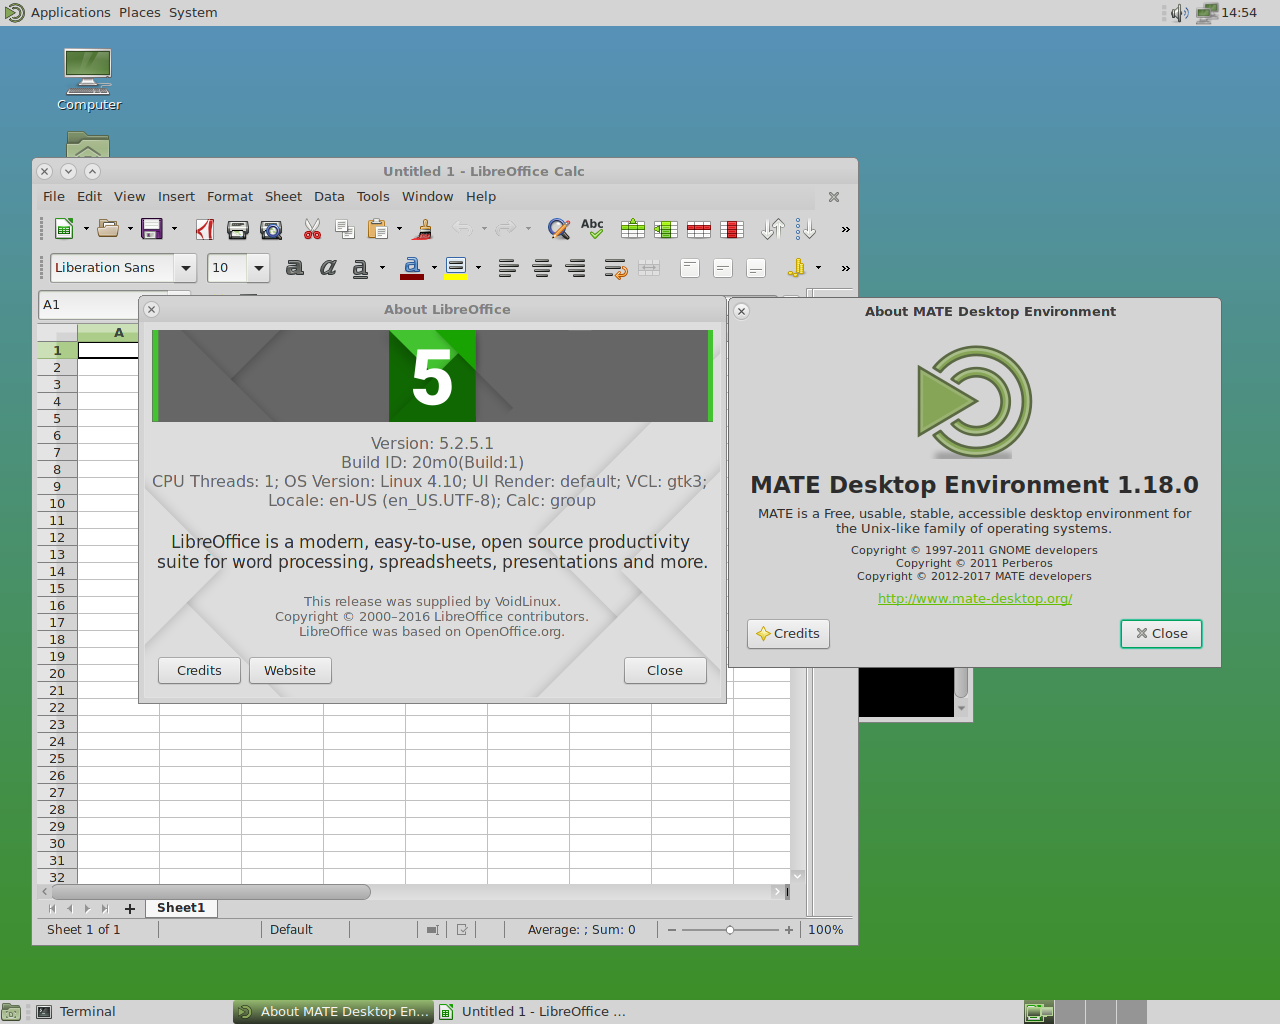Click the Print icon in toolbar
The image size is (1280, 1024).
(x=238, y=229)
